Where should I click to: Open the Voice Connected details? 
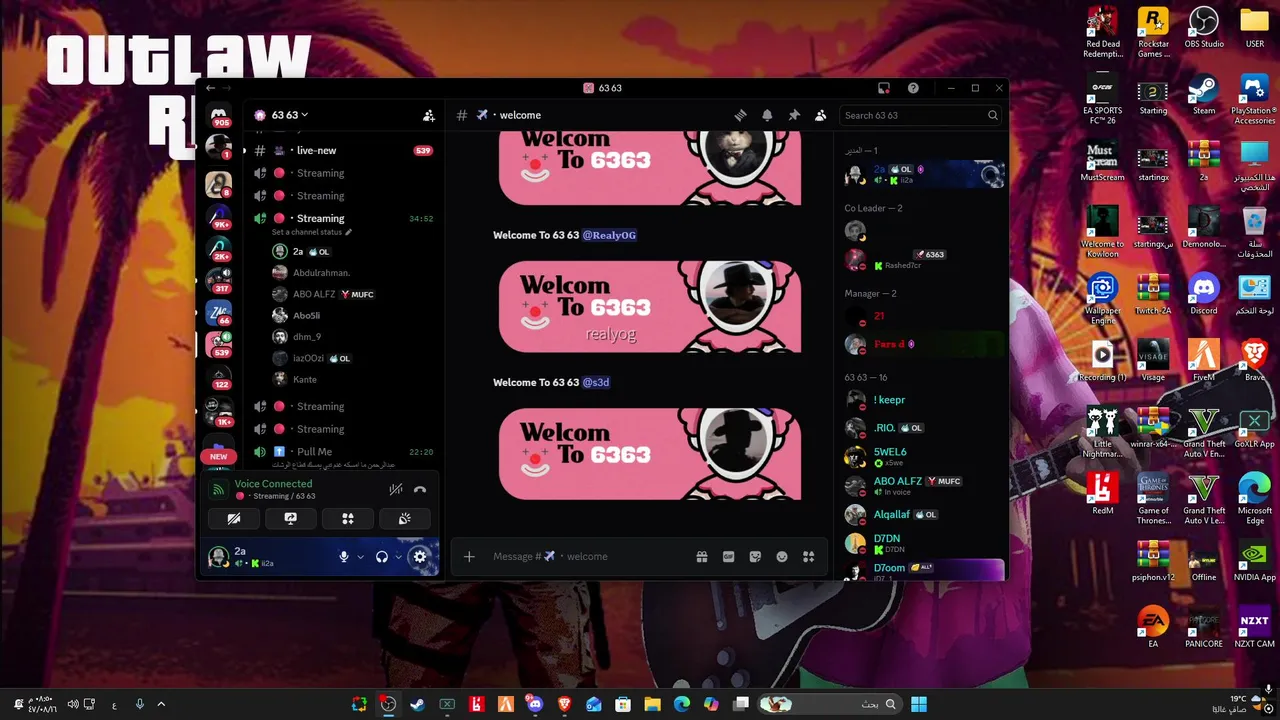273,484
